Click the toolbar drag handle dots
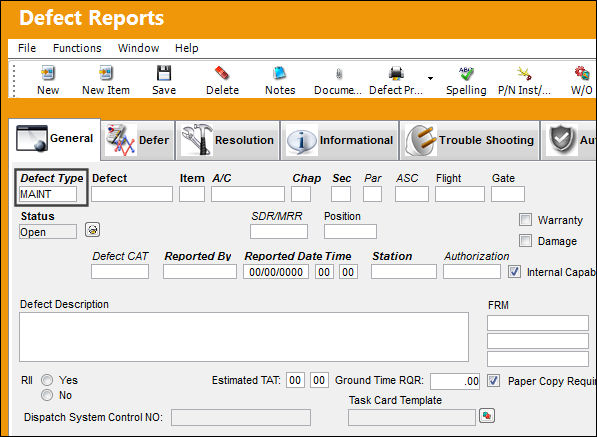597x437 pixels. [x=14, y=81]
